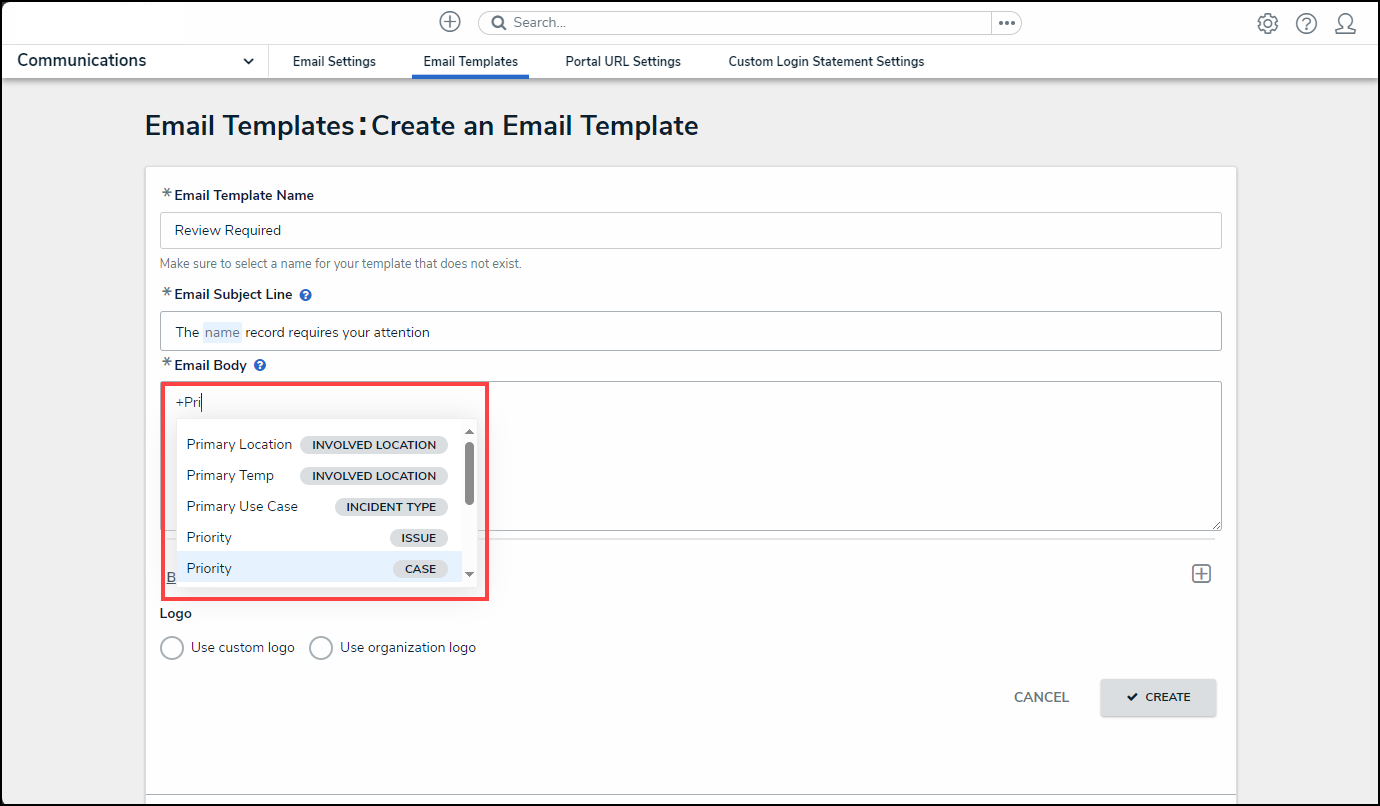
Task: Expand the Communications dropdown menu
Action: pyautogui.click(x=248, y=61)
